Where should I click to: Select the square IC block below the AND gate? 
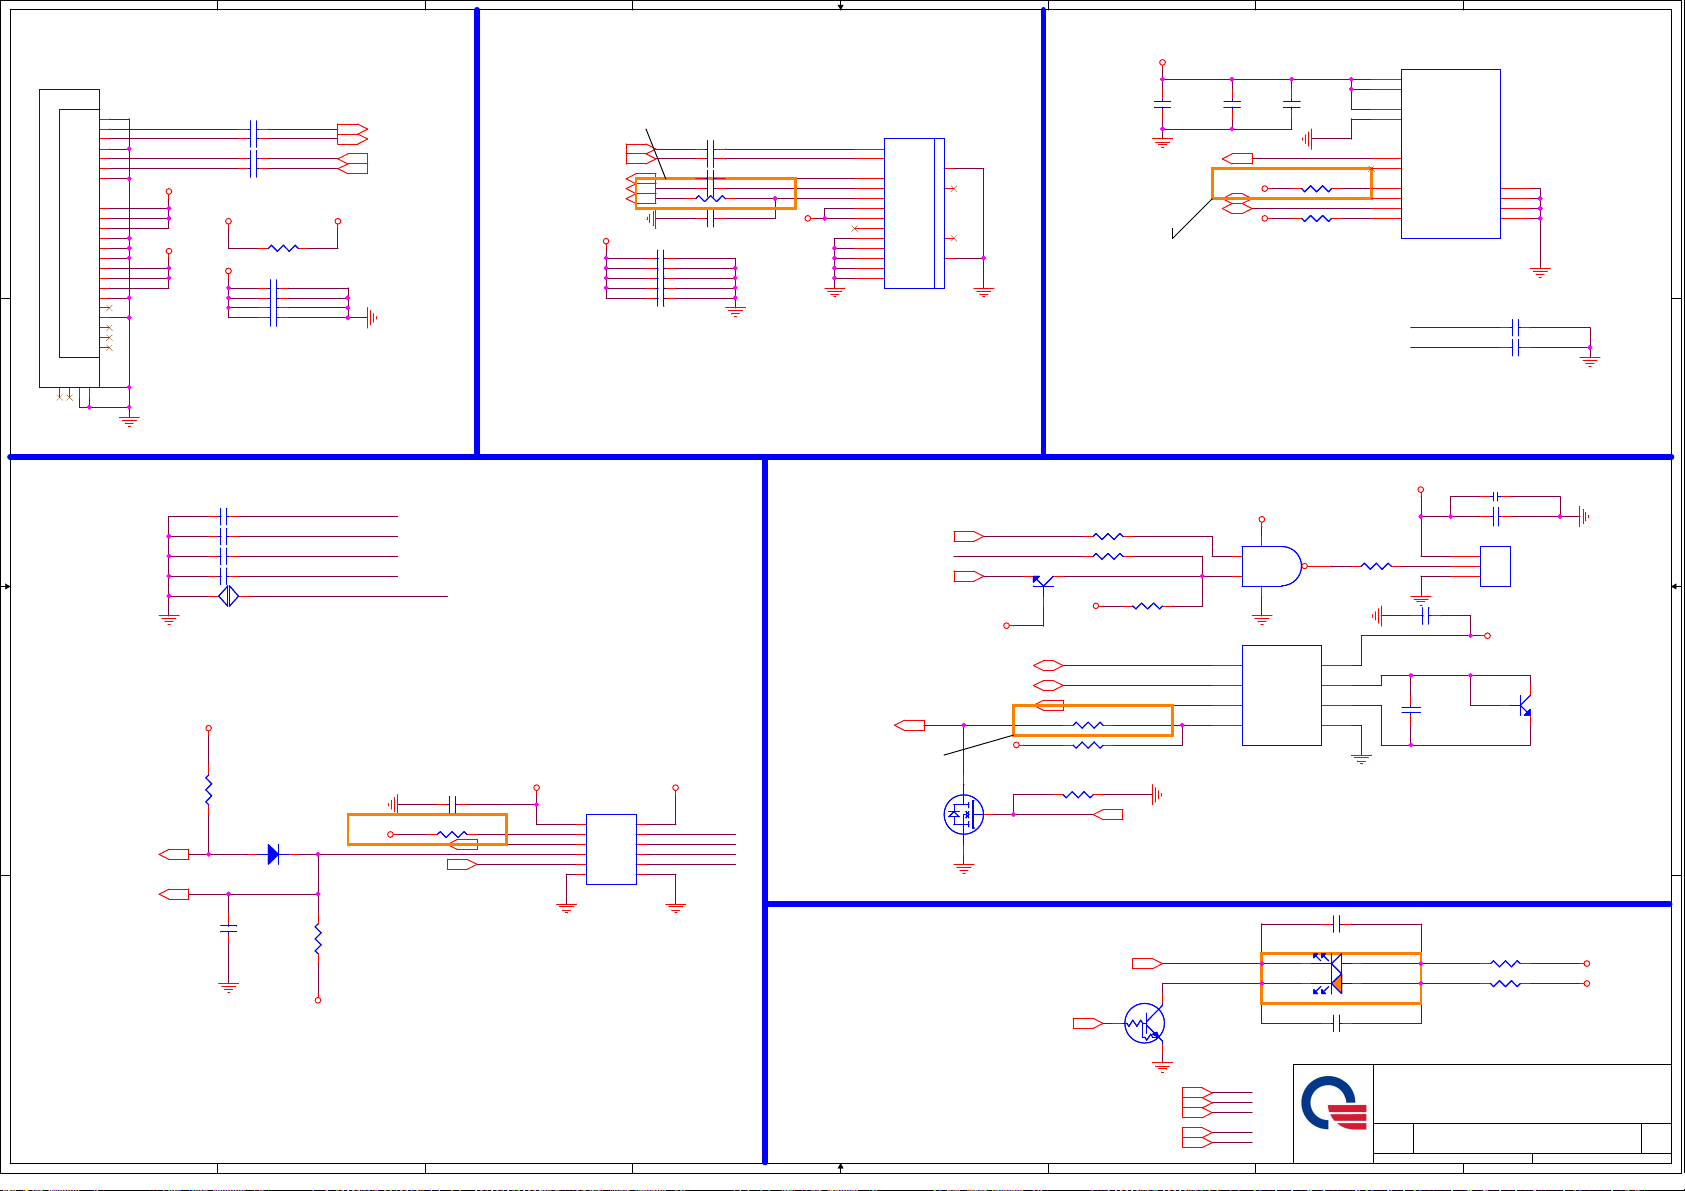(1281, 695)
